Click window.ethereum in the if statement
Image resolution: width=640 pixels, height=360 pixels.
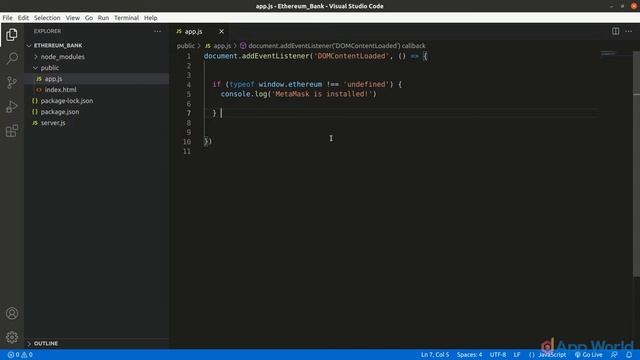pyautogui.click(x=290, y=84)
